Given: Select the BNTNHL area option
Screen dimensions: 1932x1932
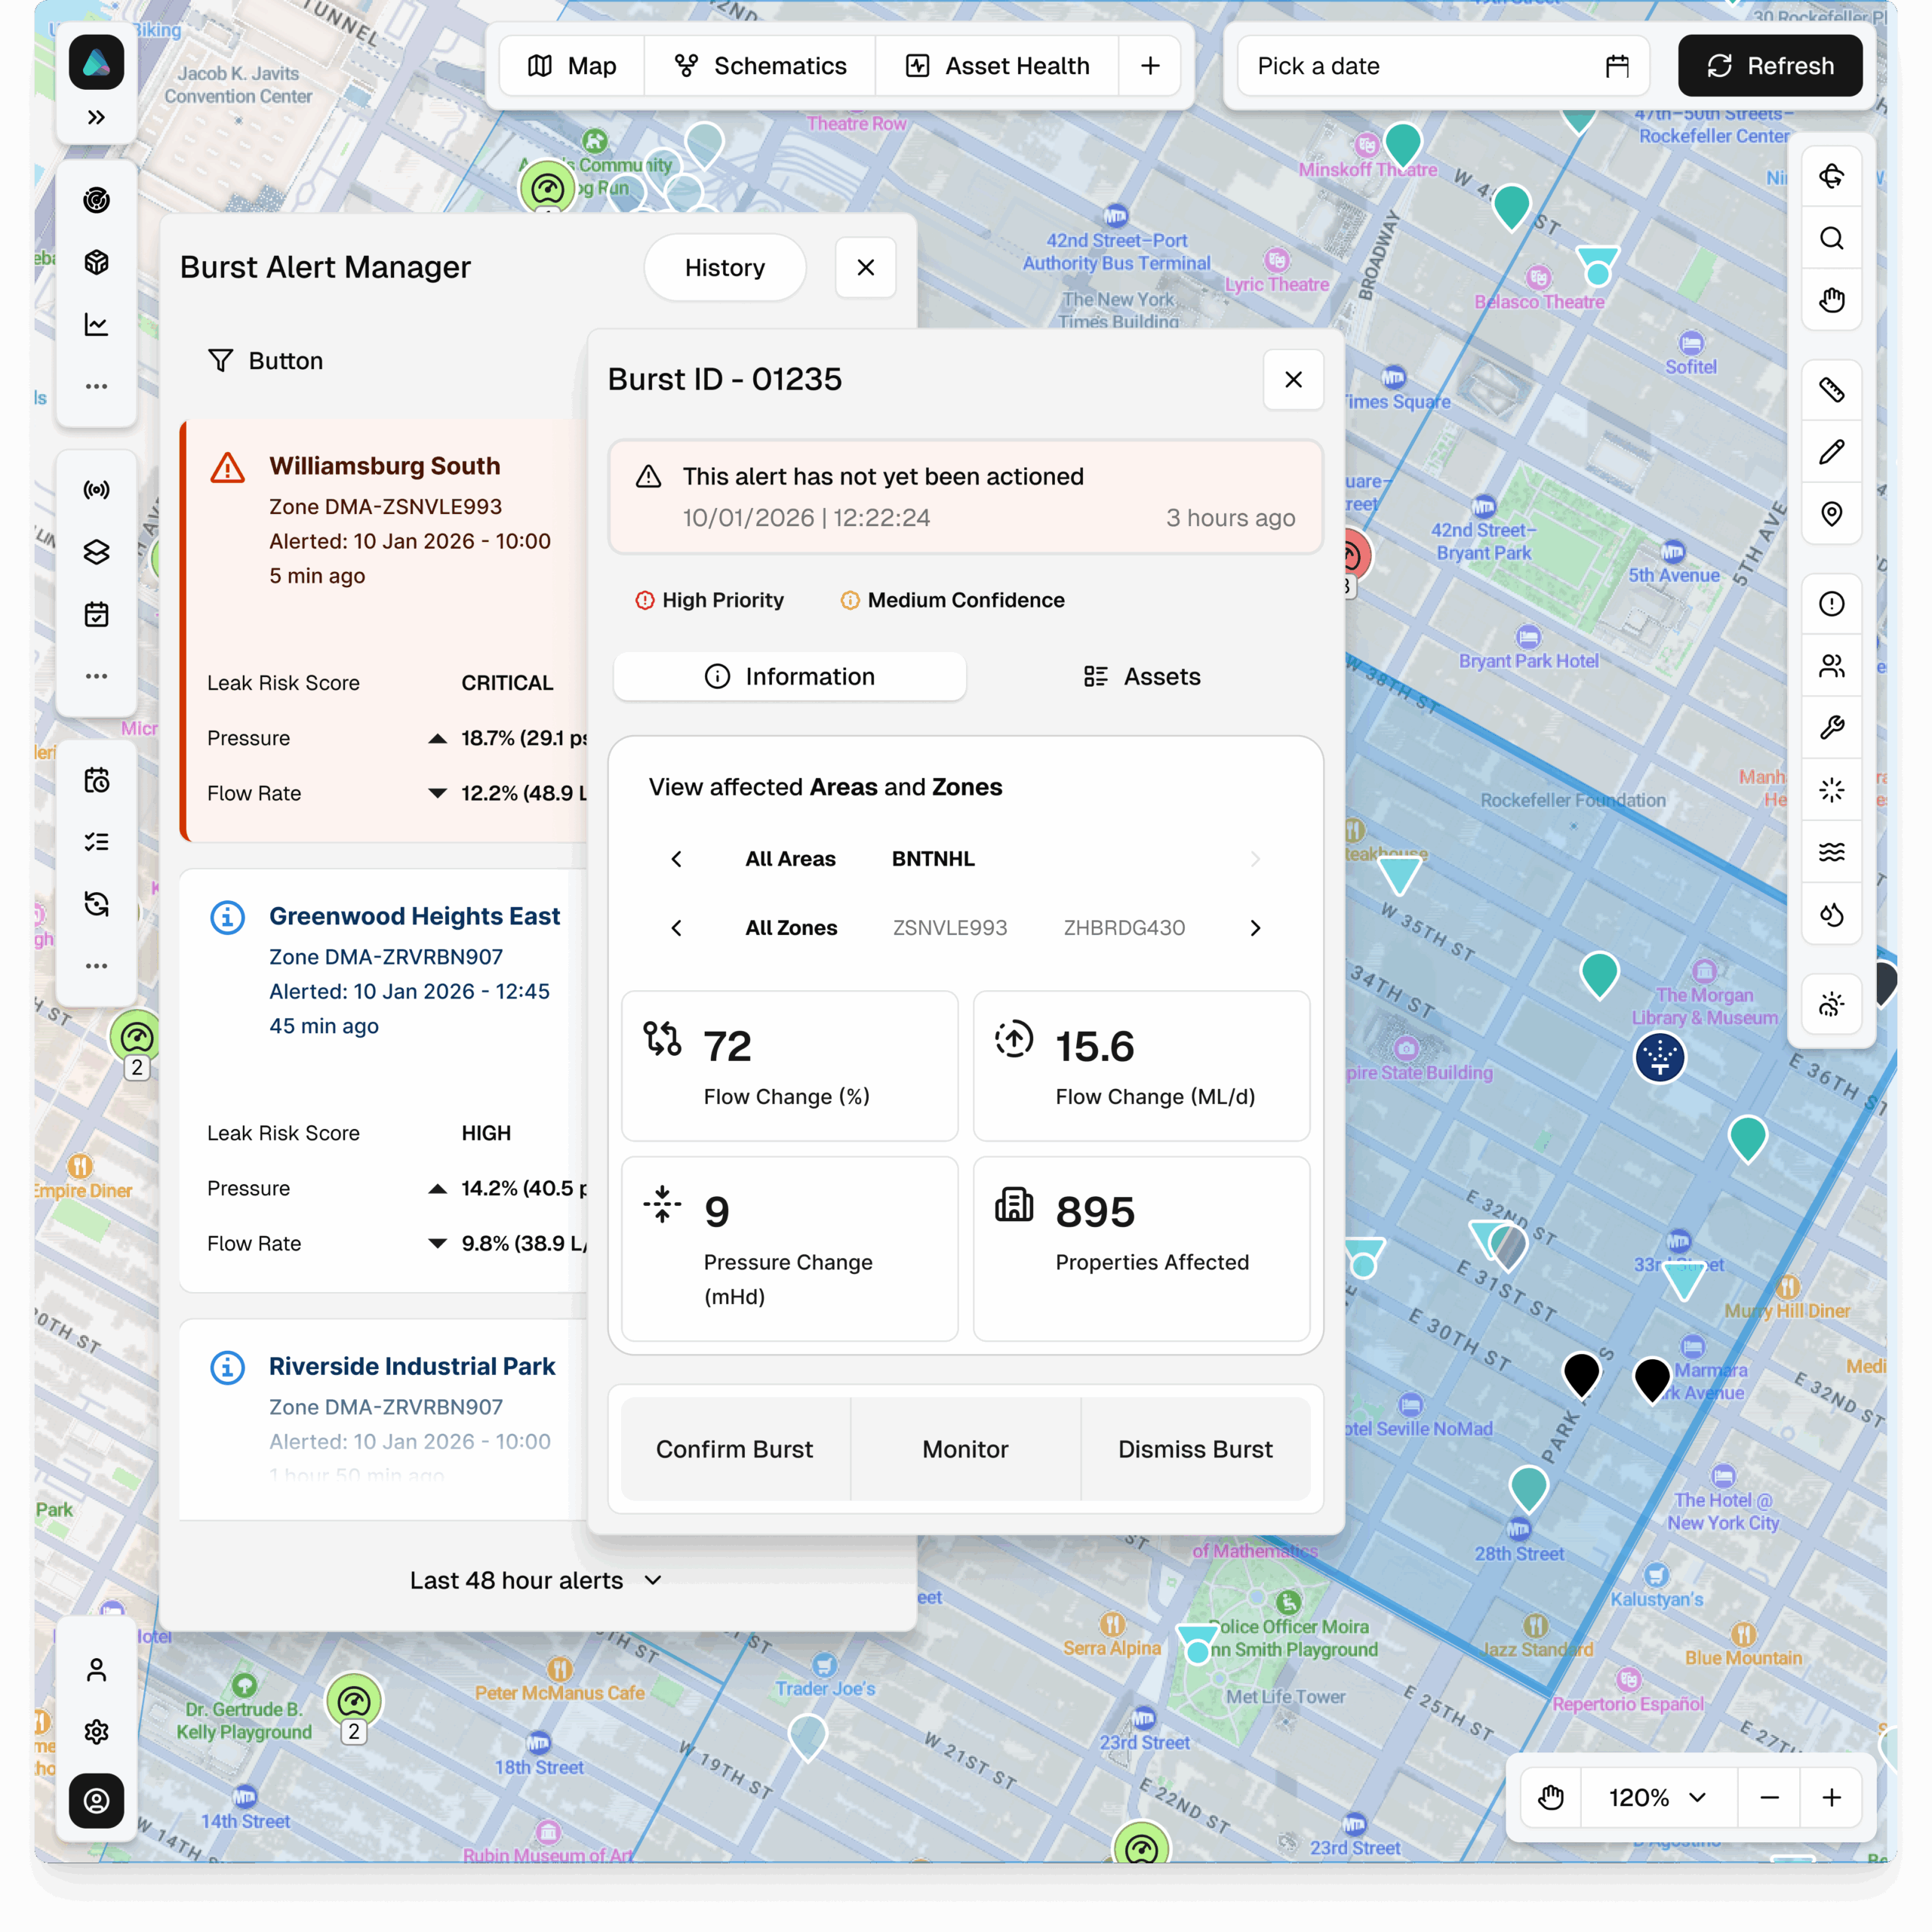Looking at the screenshot, I should tap(932, 859).
